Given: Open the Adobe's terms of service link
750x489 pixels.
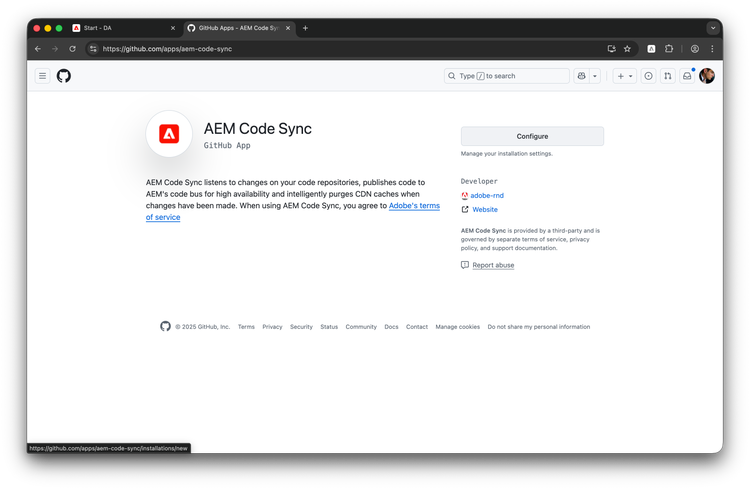Looking at the screenshot, I should [x=414, y=206].
